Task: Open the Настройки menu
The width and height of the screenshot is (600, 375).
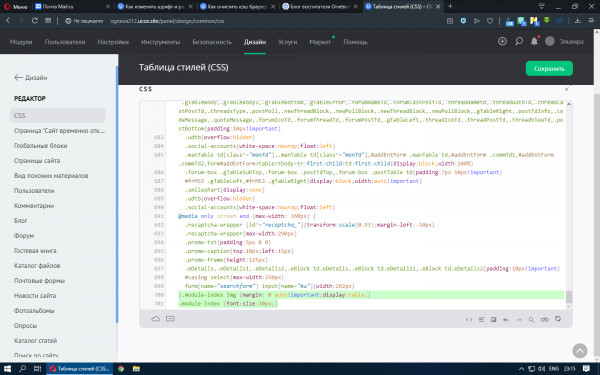Action: tap(113, 42)
